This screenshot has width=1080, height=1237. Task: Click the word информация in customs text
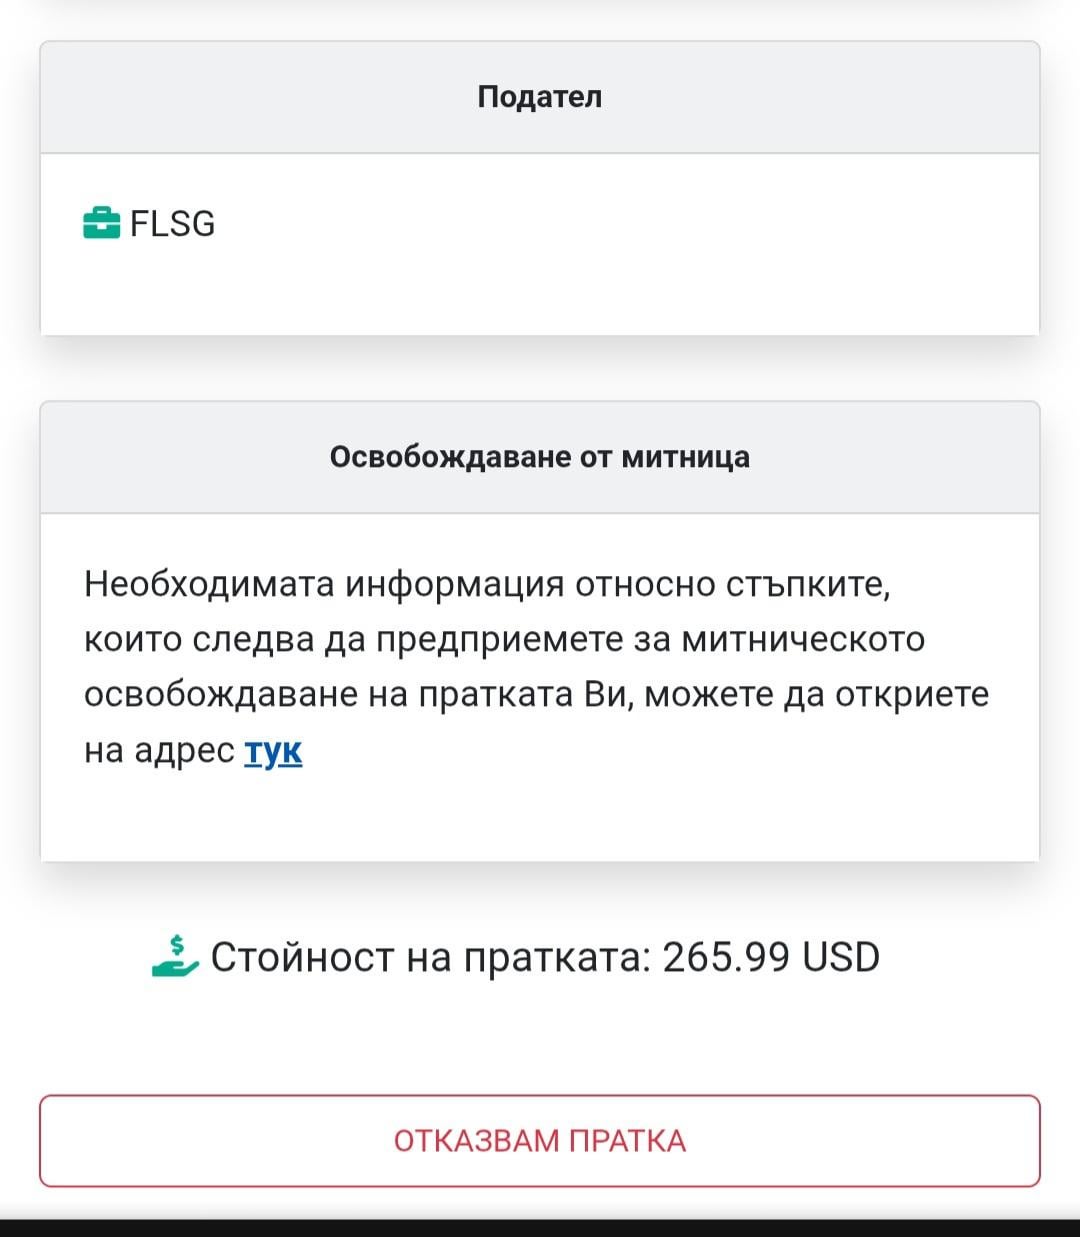455,583
